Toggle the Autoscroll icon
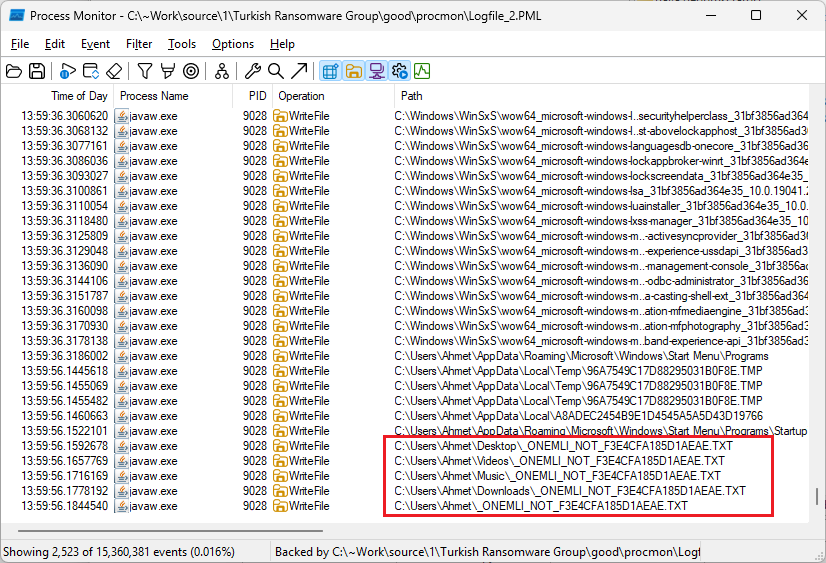 pos(91,71)
